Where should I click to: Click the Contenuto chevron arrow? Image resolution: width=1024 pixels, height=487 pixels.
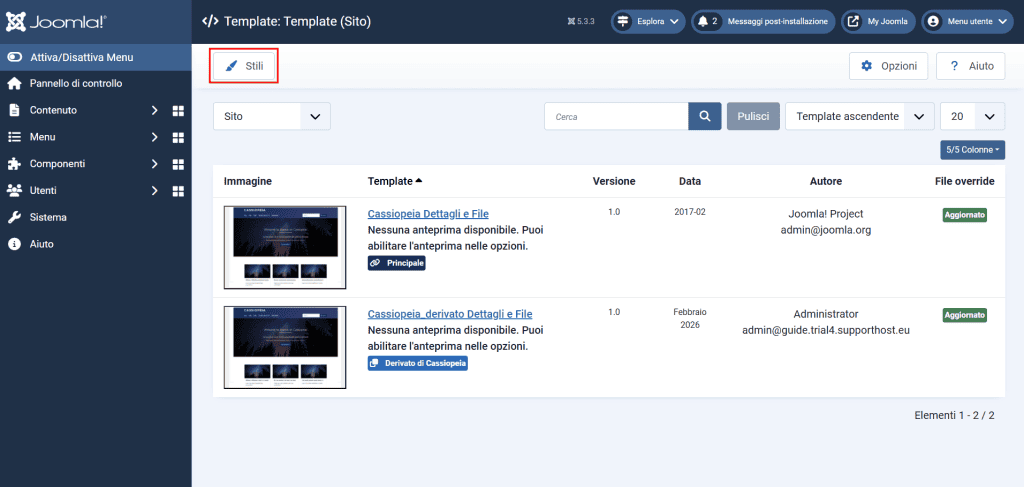155,110
